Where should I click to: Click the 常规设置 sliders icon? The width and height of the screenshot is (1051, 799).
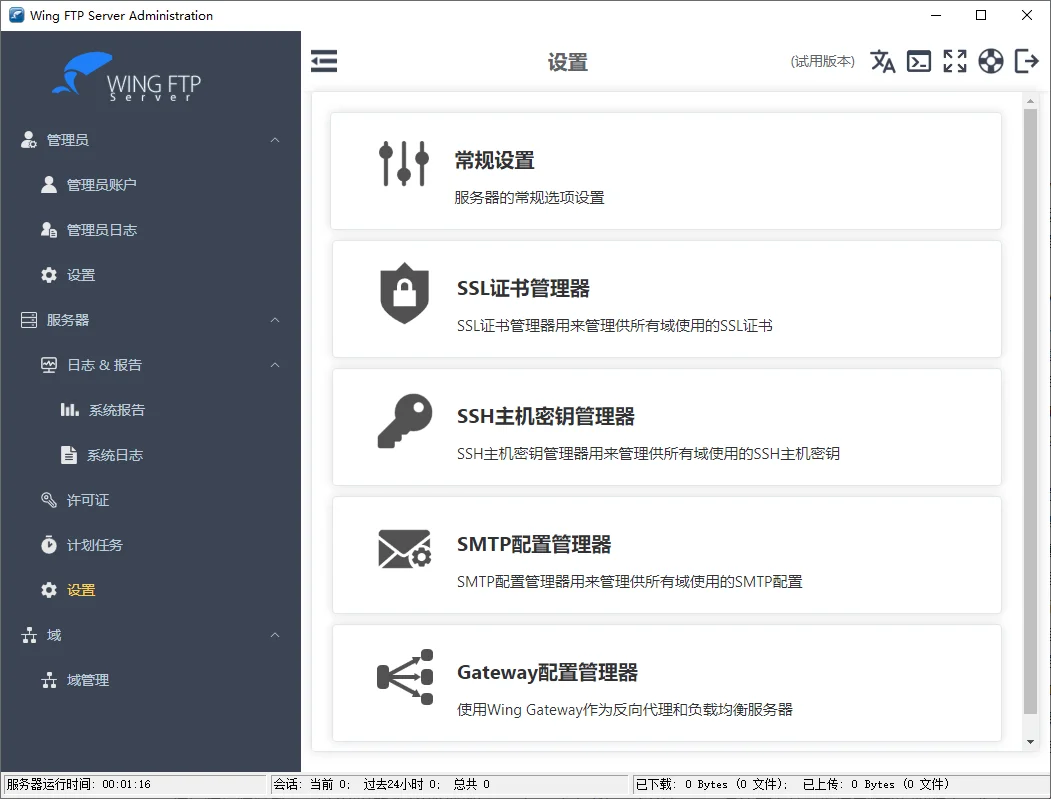coord(404,164)
